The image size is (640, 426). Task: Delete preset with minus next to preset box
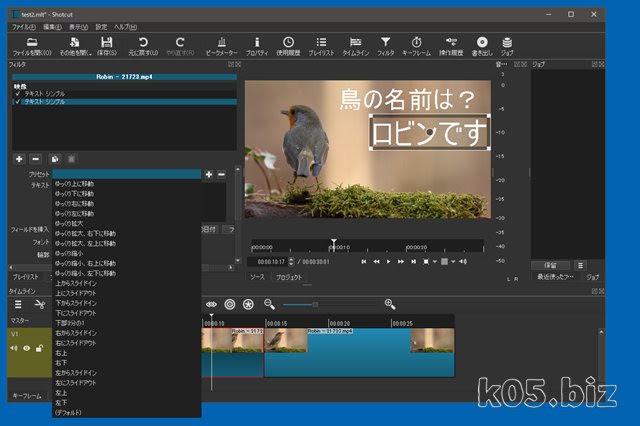tap(221, 175)
